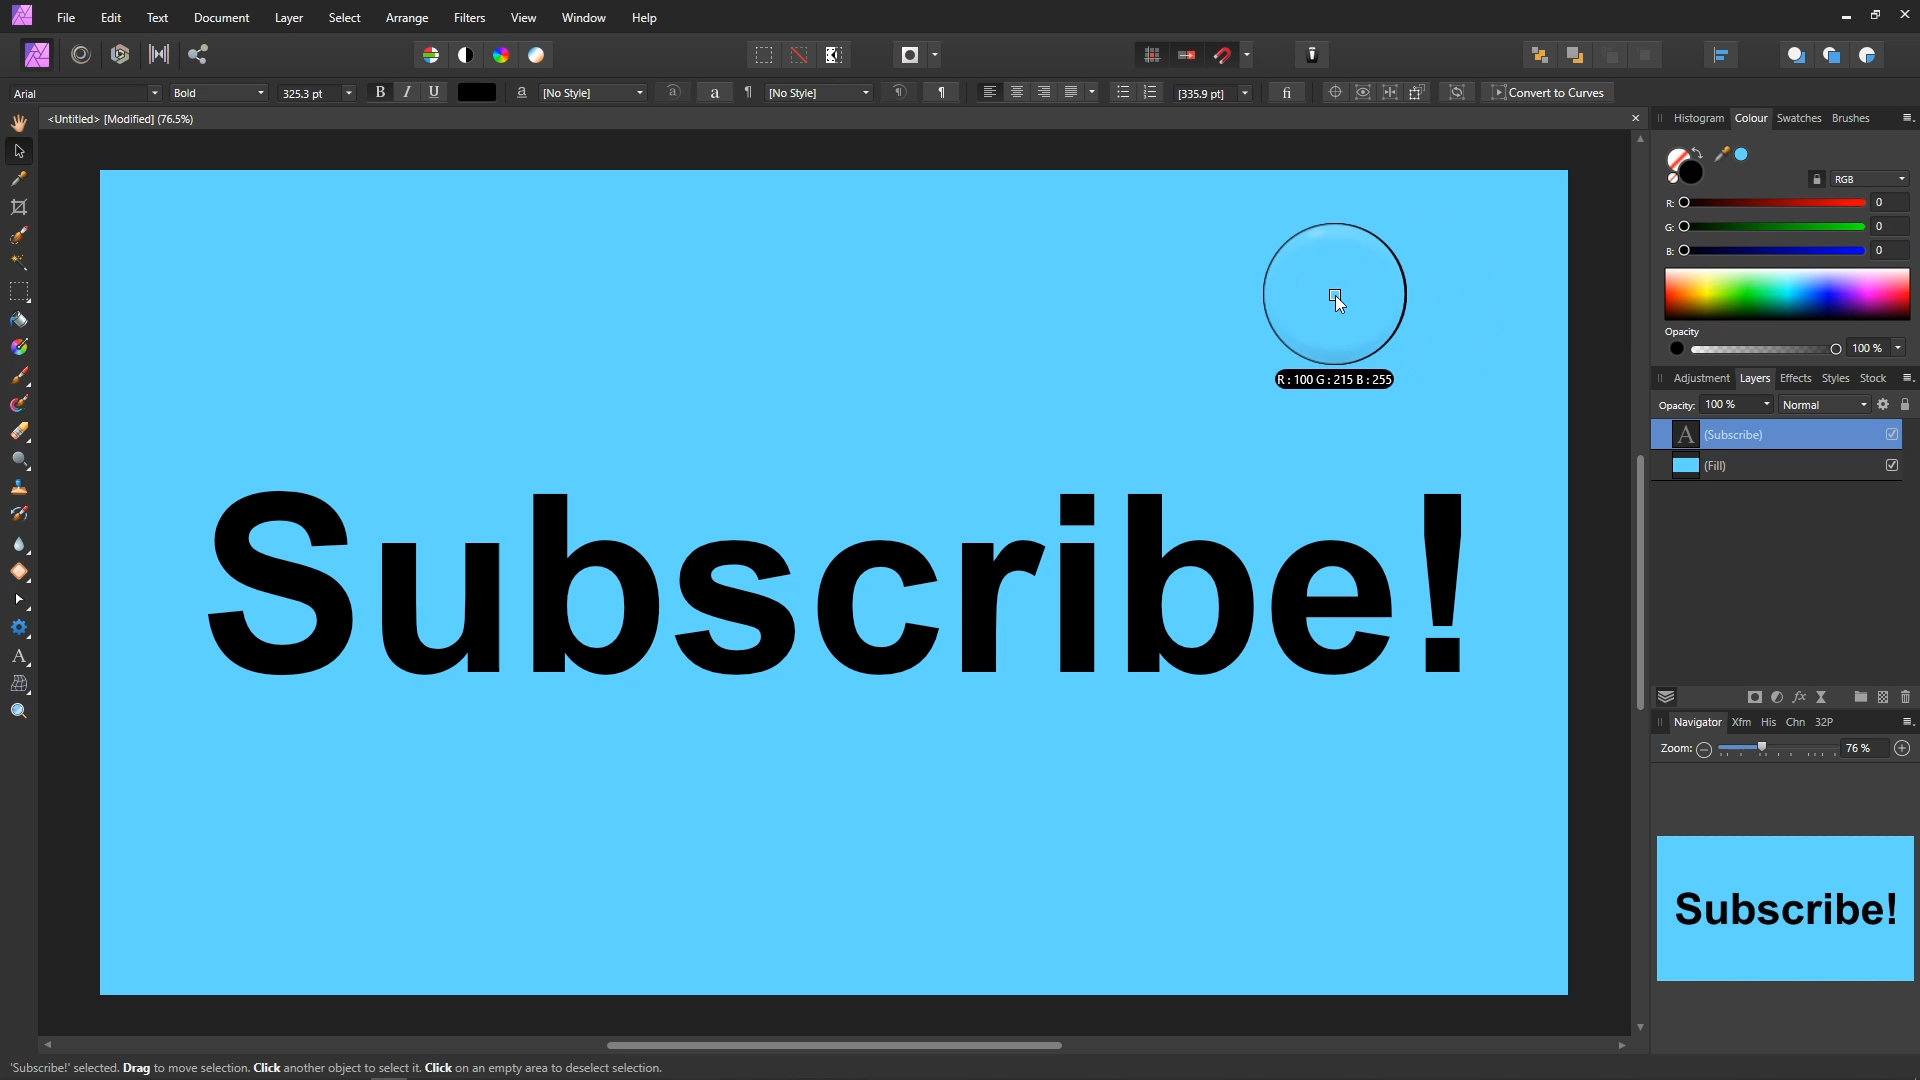Image resolution: width=1920 pixels, height=1080 pixels.
Task: Open the RGB colour model dropdown
Action: pyautogui.click(x=1869, y=179)
